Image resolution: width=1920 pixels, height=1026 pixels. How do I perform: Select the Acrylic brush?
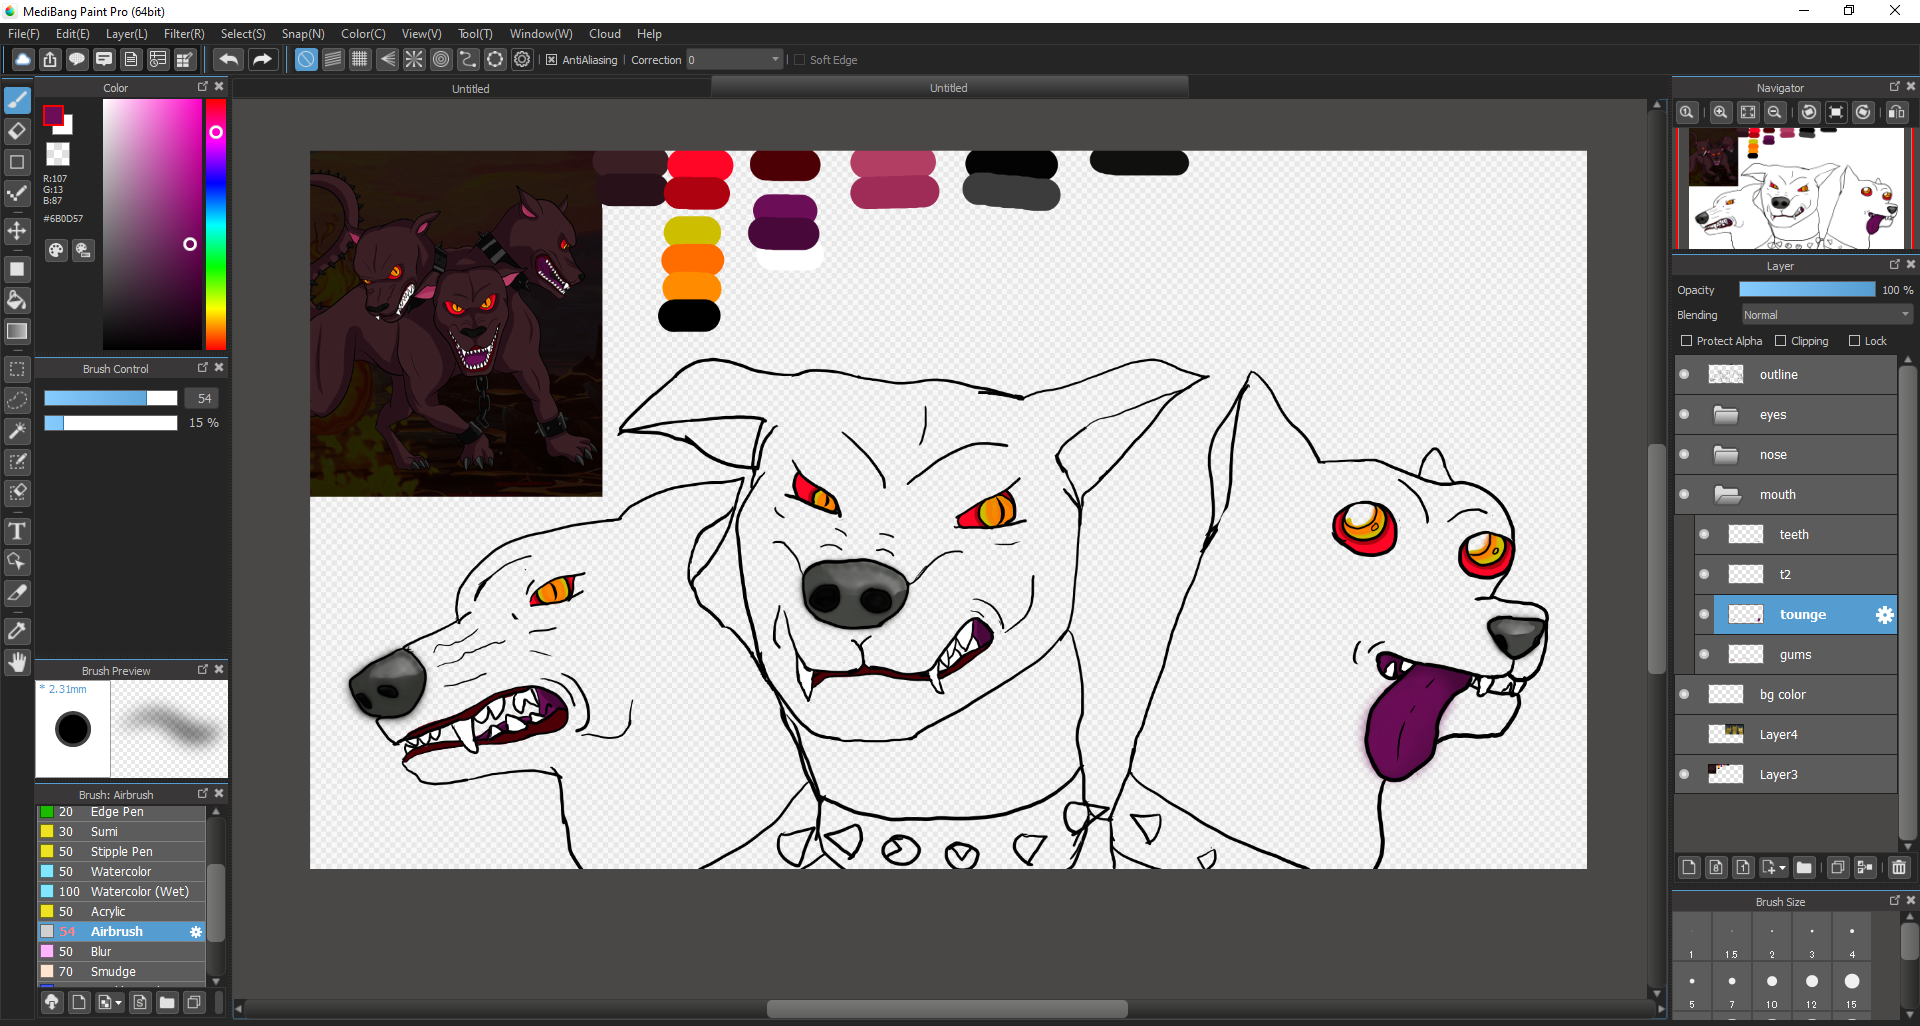tap(121, 912)
